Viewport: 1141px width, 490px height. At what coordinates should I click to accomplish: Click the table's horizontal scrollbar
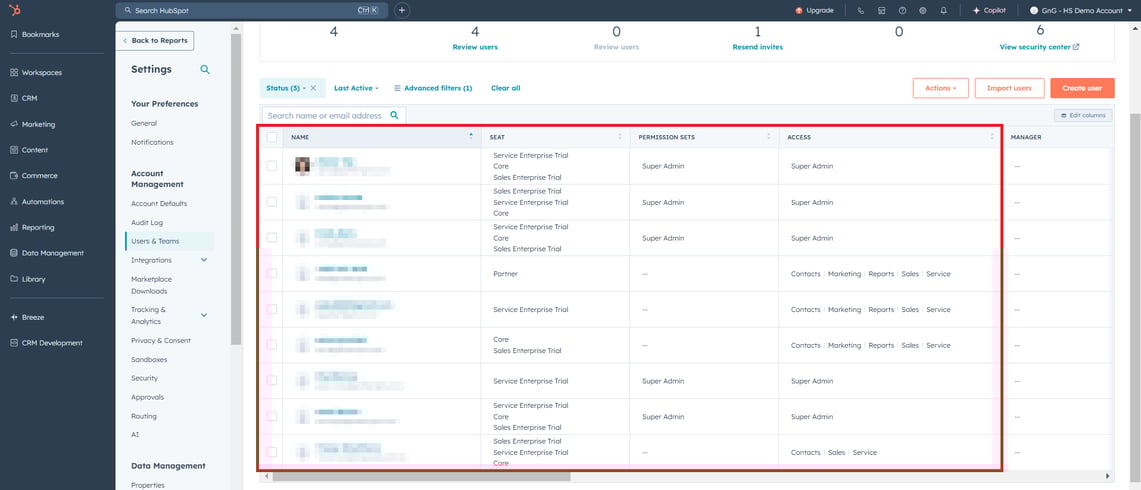421,476
